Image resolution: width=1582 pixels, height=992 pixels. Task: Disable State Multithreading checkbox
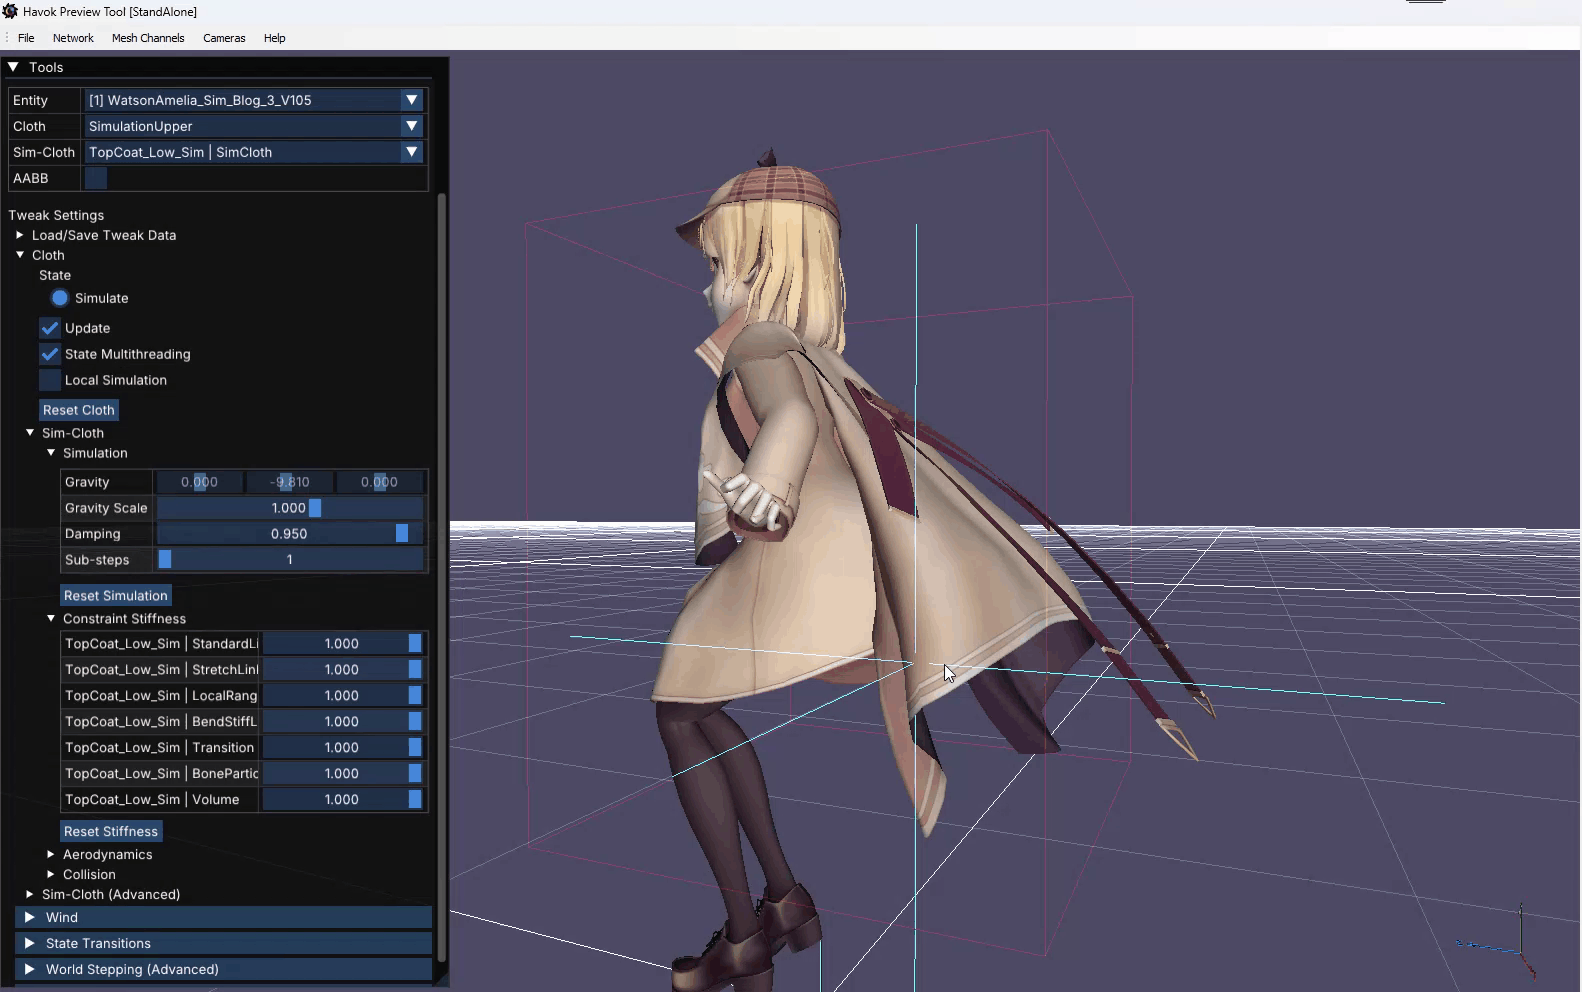(x=50, y=354)
